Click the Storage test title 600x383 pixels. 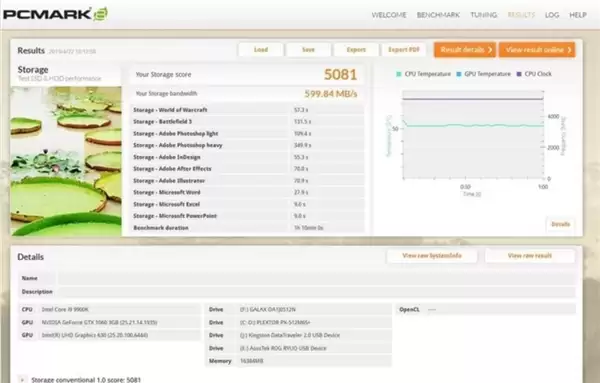(x=33, y=70)
